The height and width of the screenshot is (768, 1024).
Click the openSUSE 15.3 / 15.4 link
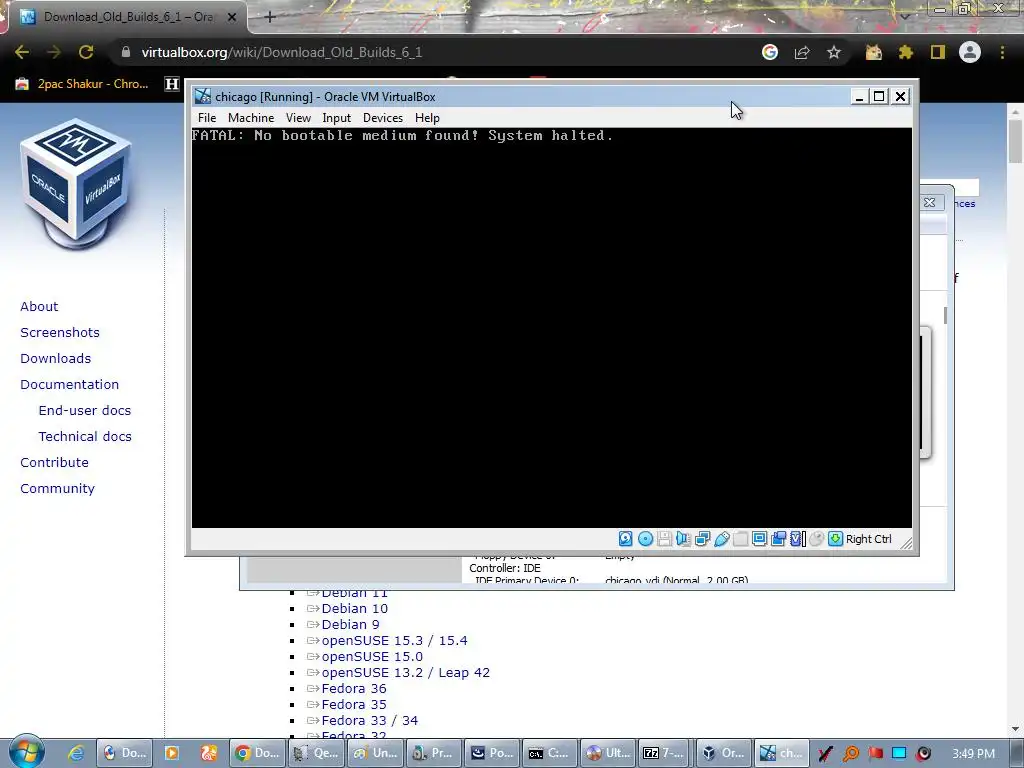point(394,641)
